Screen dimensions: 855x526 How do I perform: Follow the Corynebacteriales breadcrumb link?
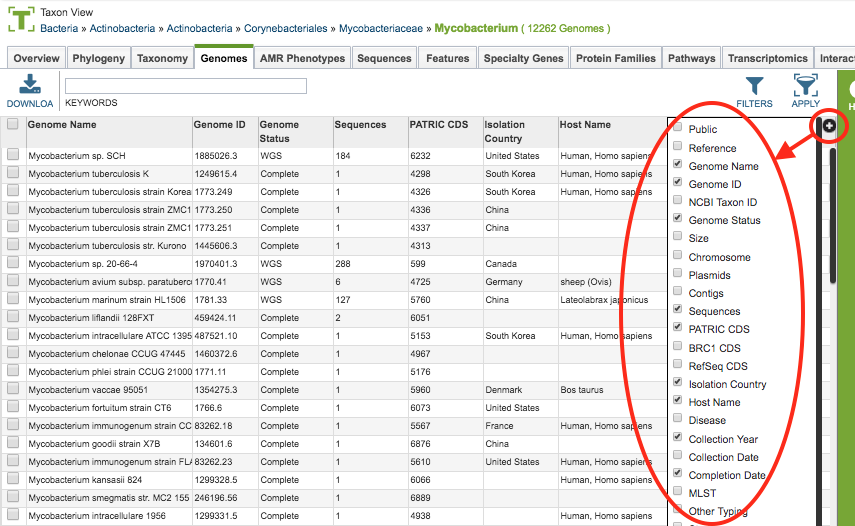point(286,28)
